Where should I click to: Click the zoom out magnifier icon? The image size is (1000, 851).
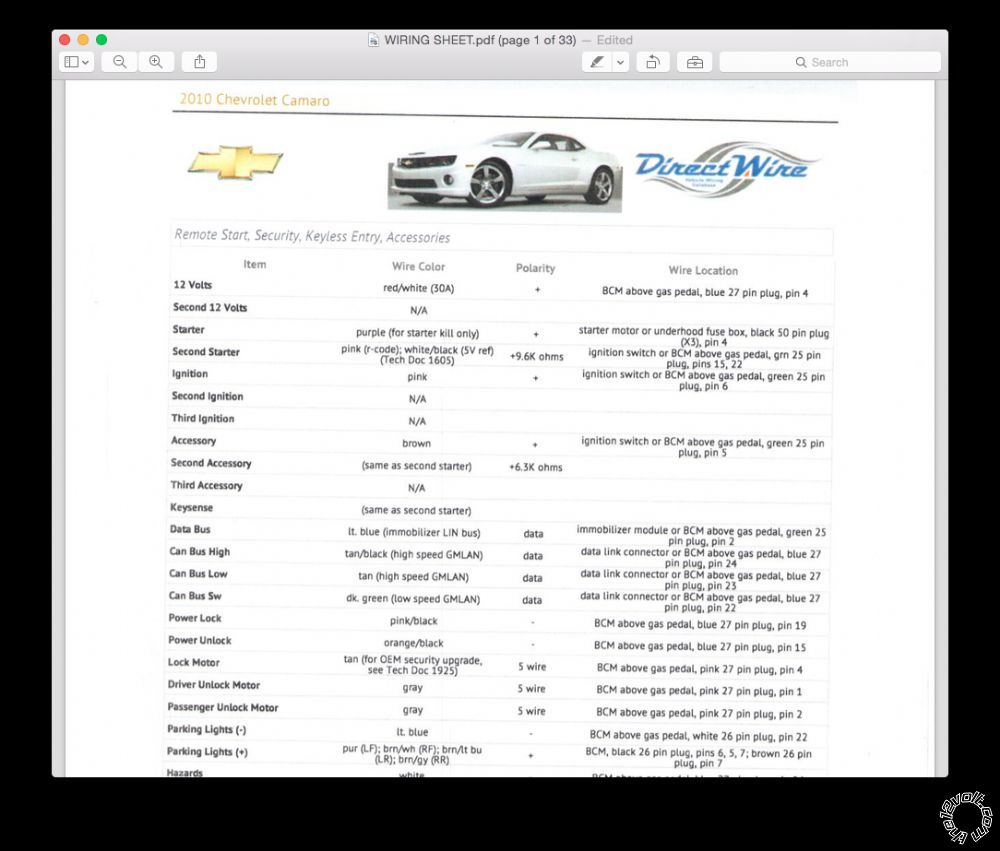tap(119, 62)
